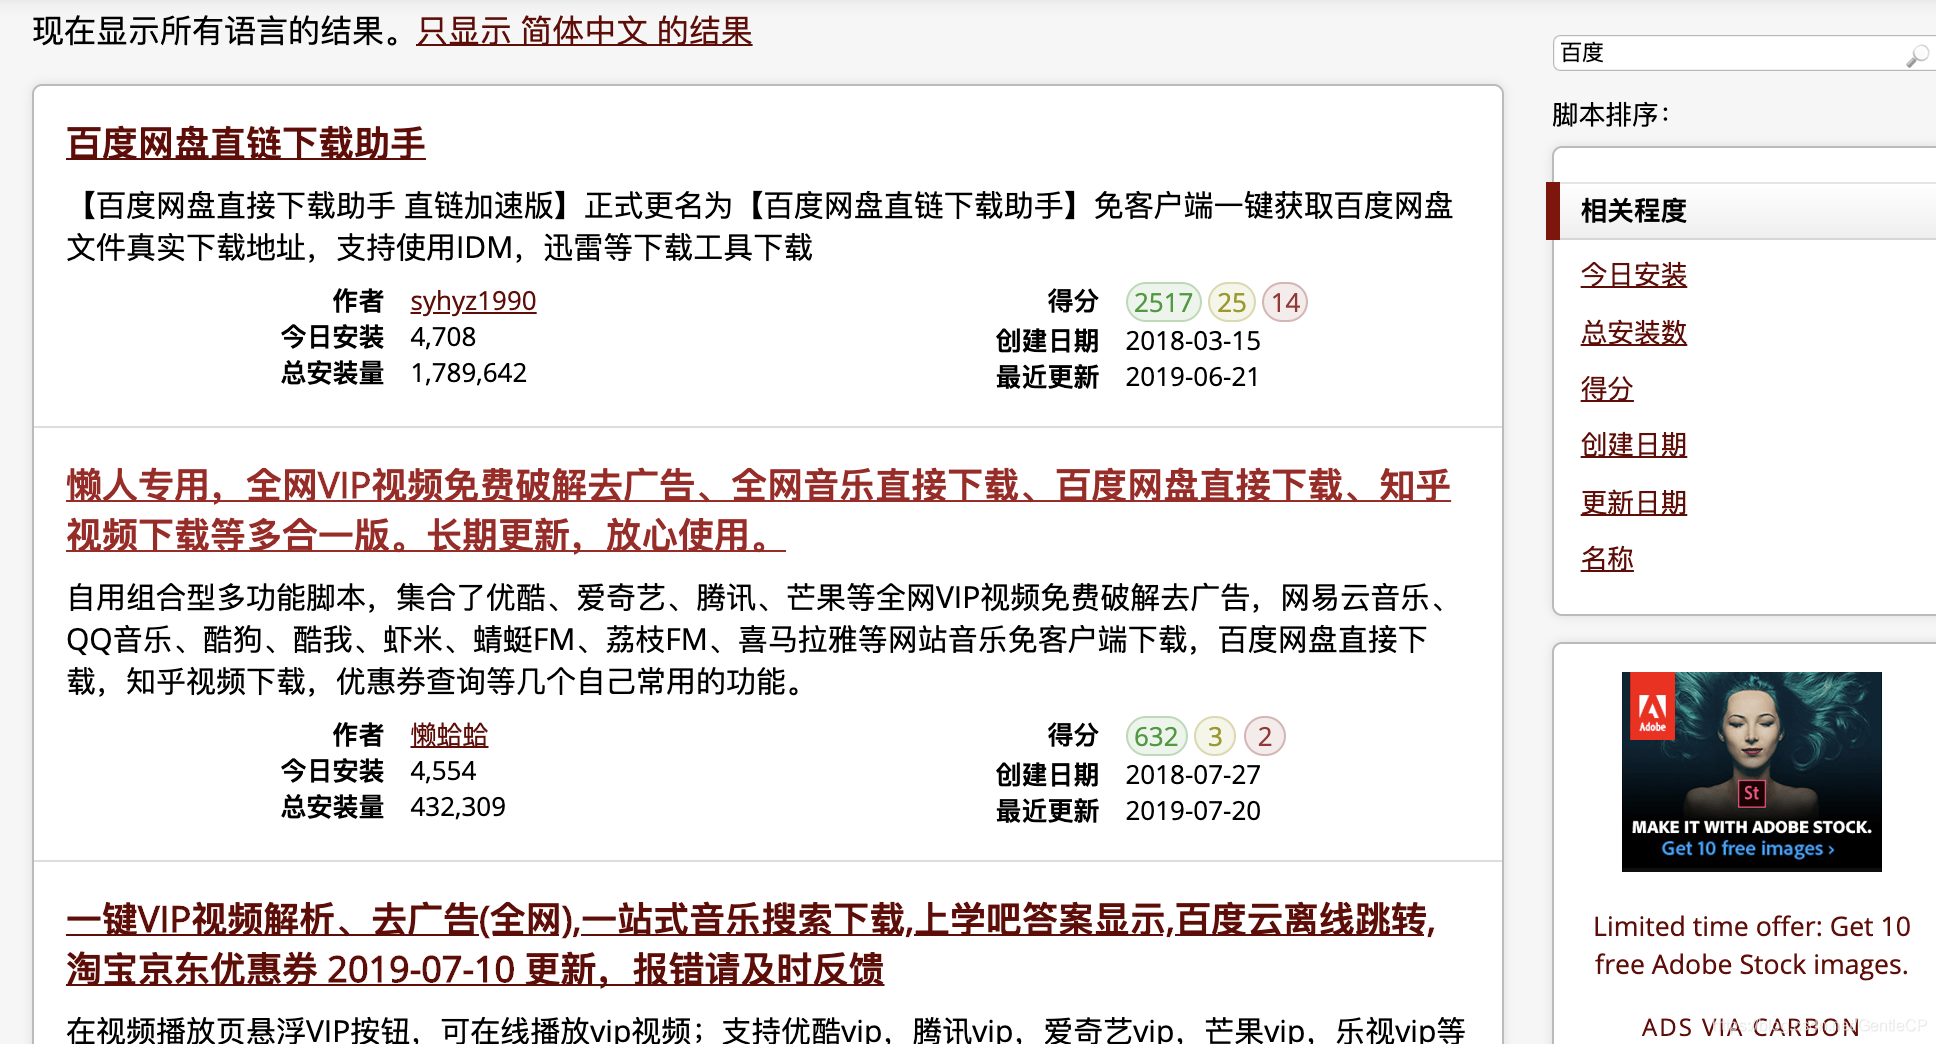Sort scripts by 名称

(1607, 559)
